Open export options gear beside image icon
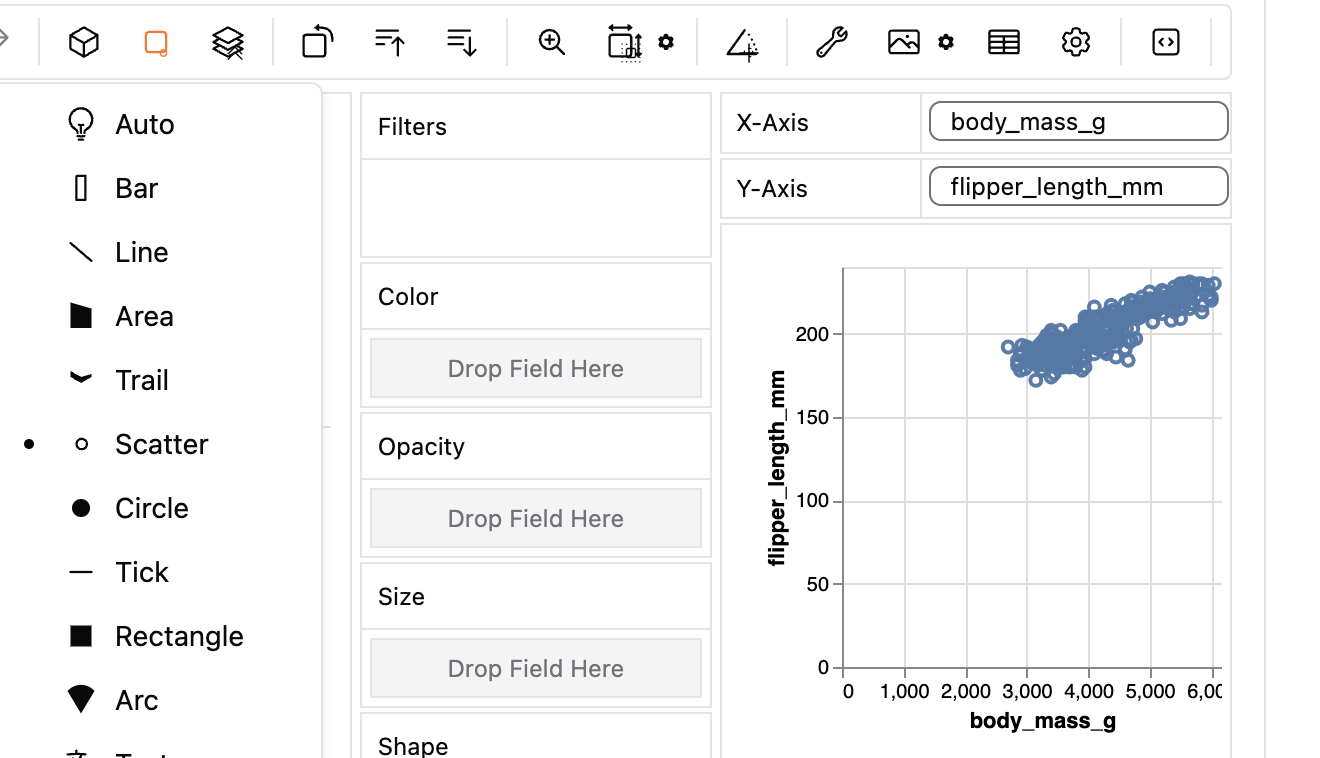The image size is (1320, 758). click(946, 43)
